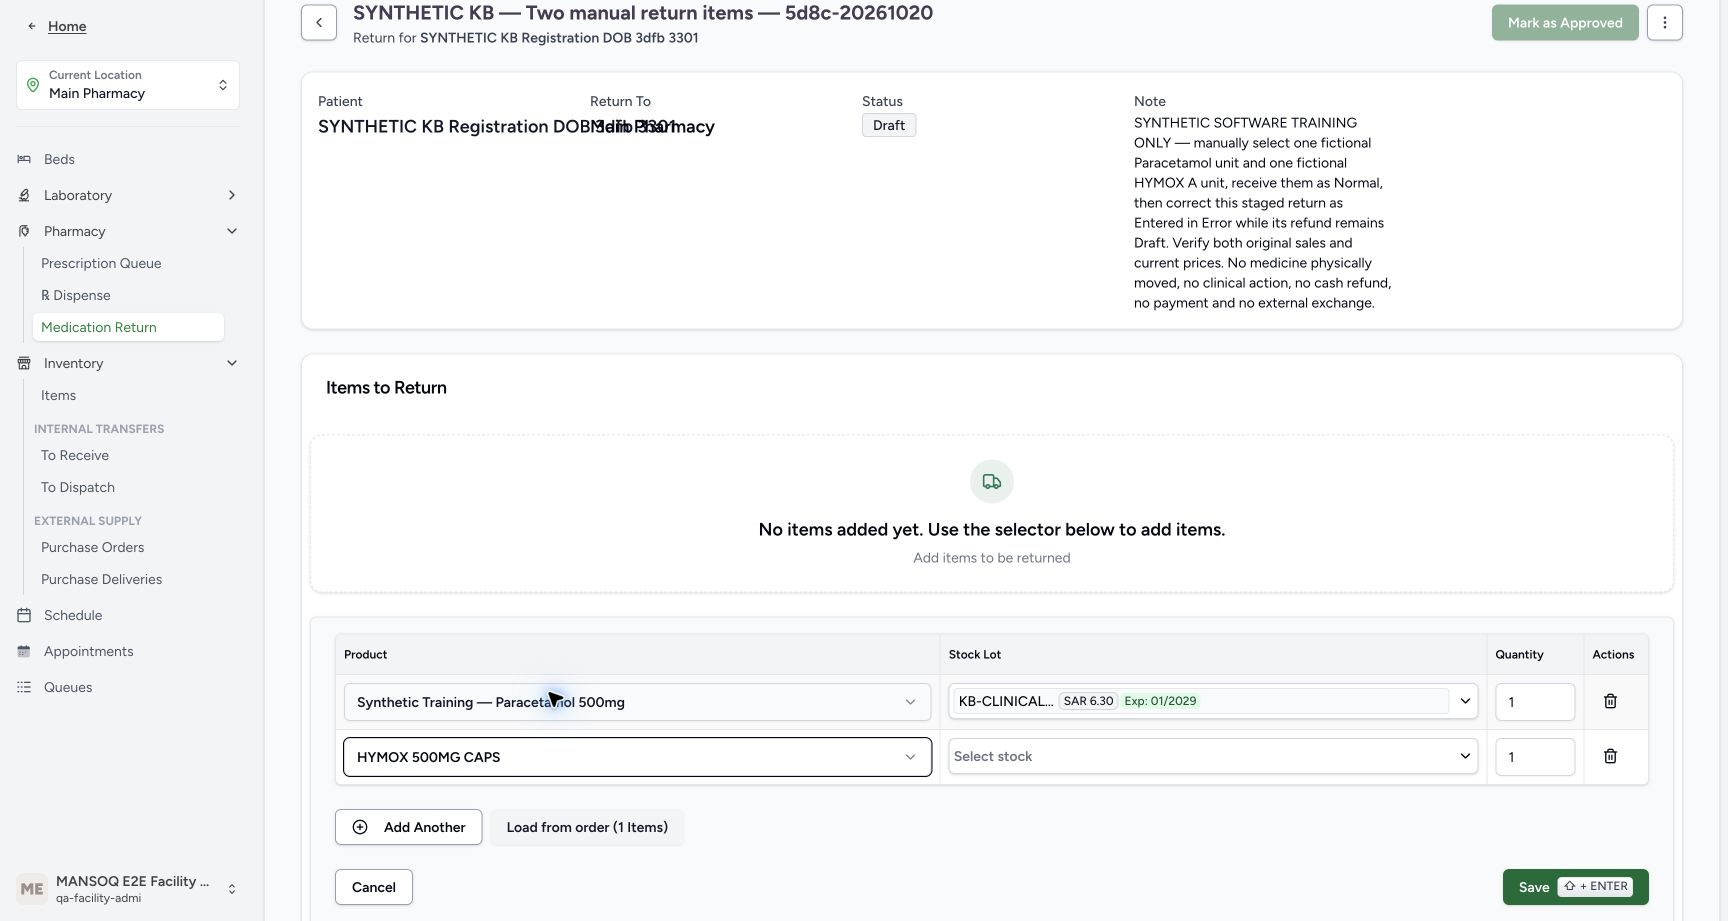
Task: Click the Schedule calendar icon
Action: [24, 615]
